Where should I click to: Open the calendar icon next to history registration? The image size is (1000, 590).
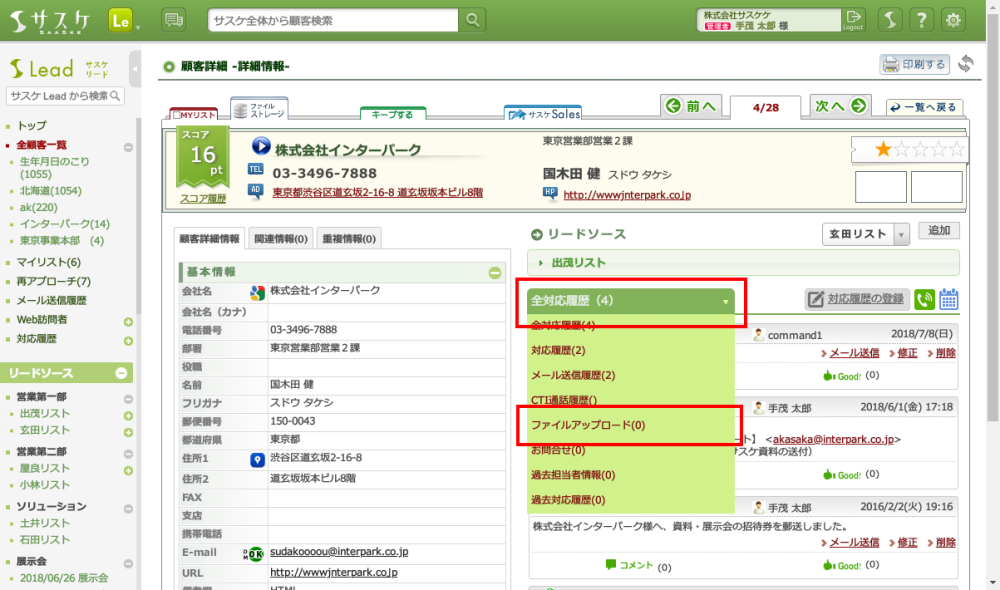pyautogui.click(x=949, y=299)
